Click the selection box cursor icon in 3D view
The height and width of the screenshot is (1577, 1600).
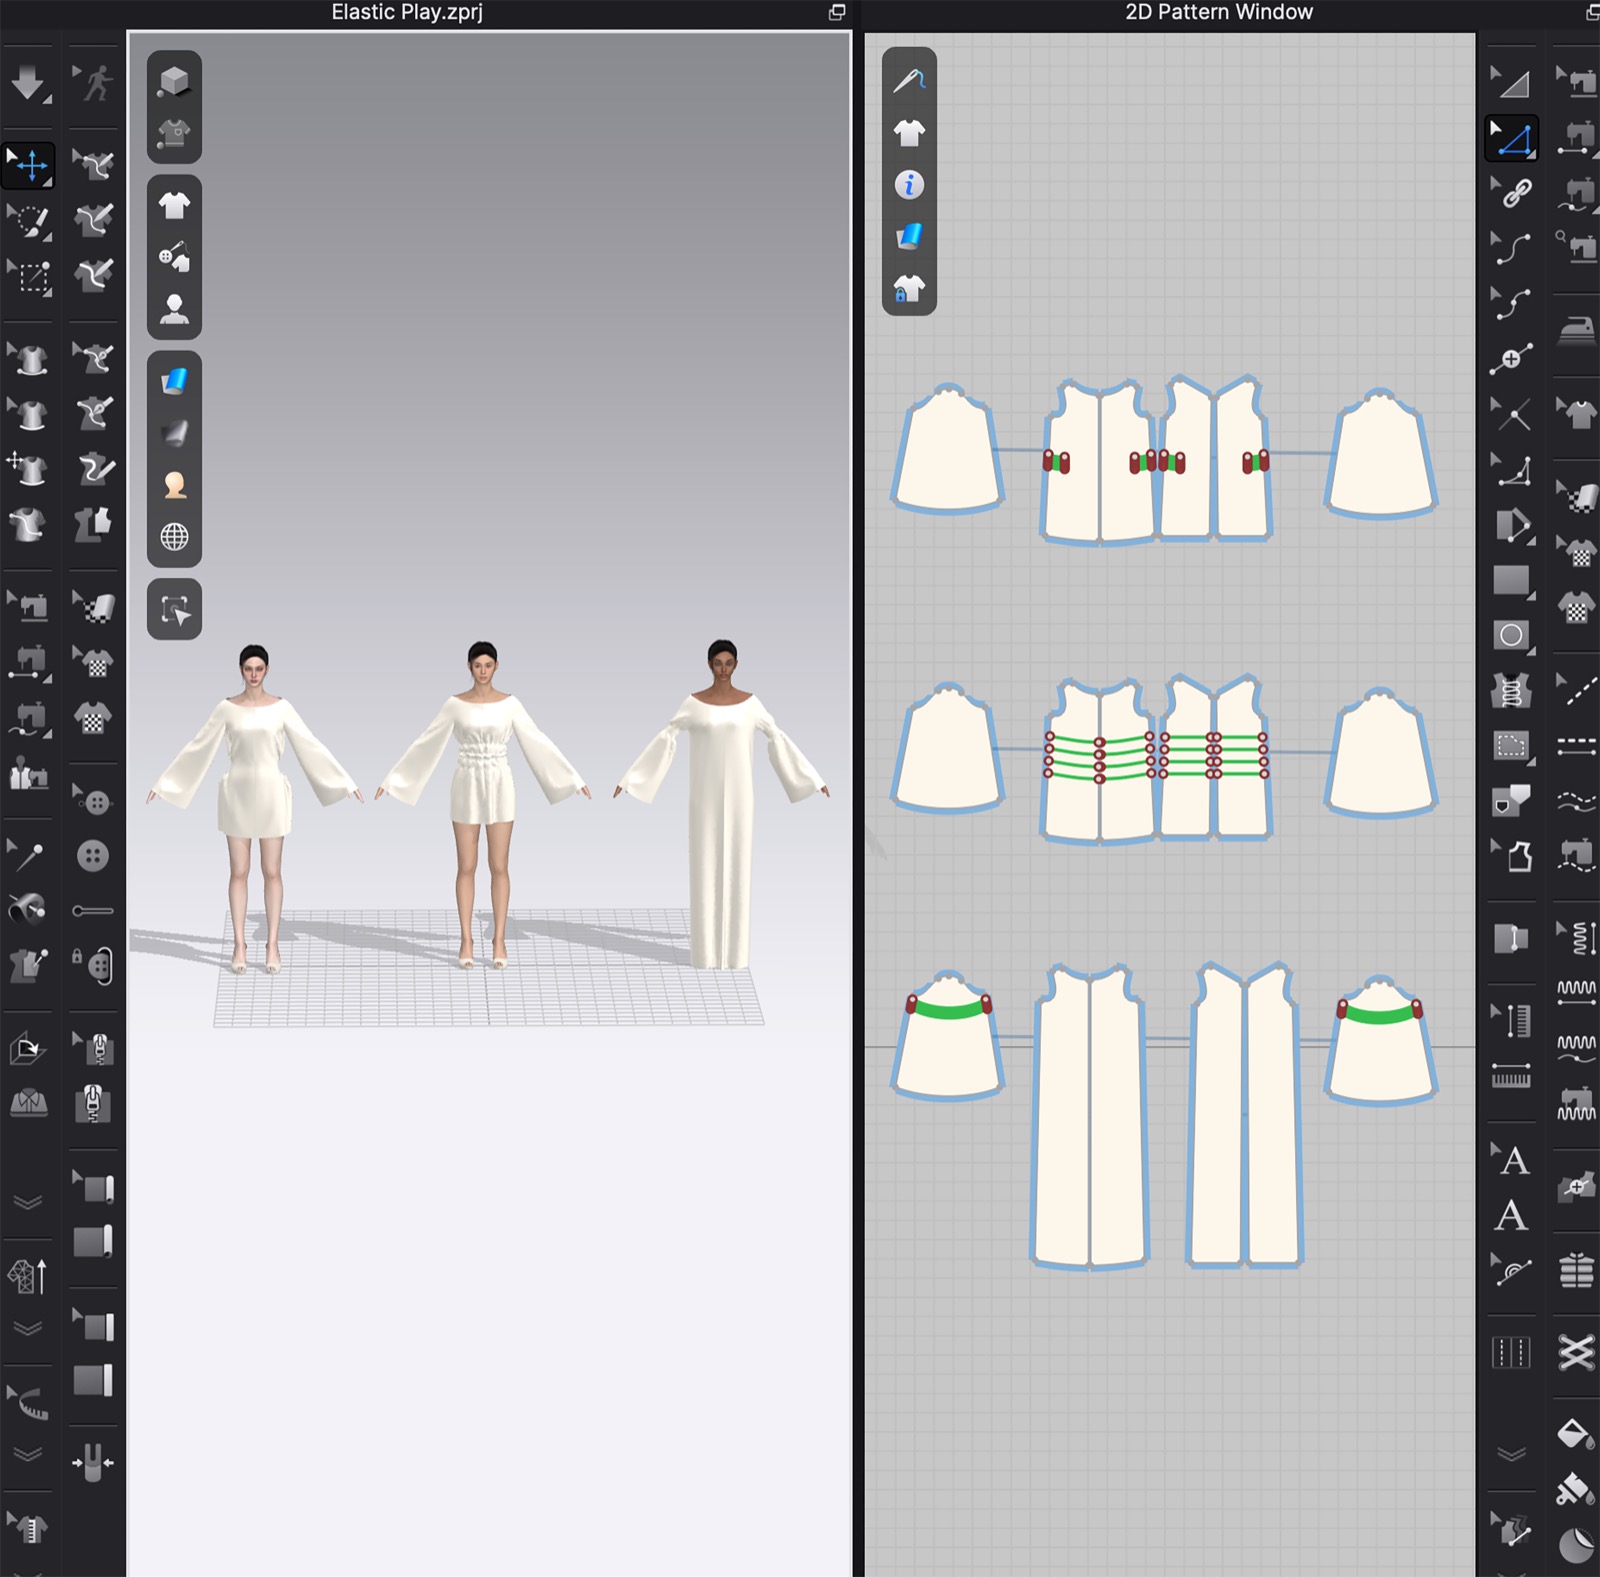click(x=174, y=609)
